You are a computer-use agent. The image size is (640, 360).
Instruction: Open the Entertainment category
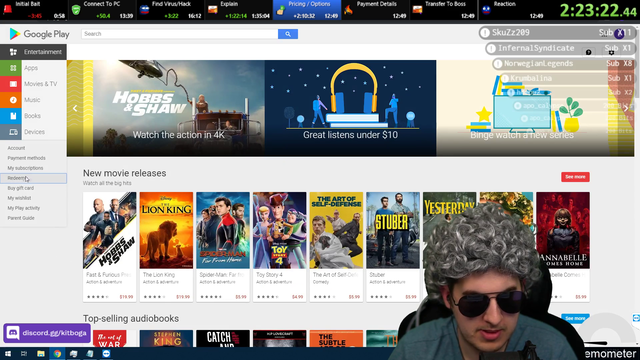click(x=33, y=52)
